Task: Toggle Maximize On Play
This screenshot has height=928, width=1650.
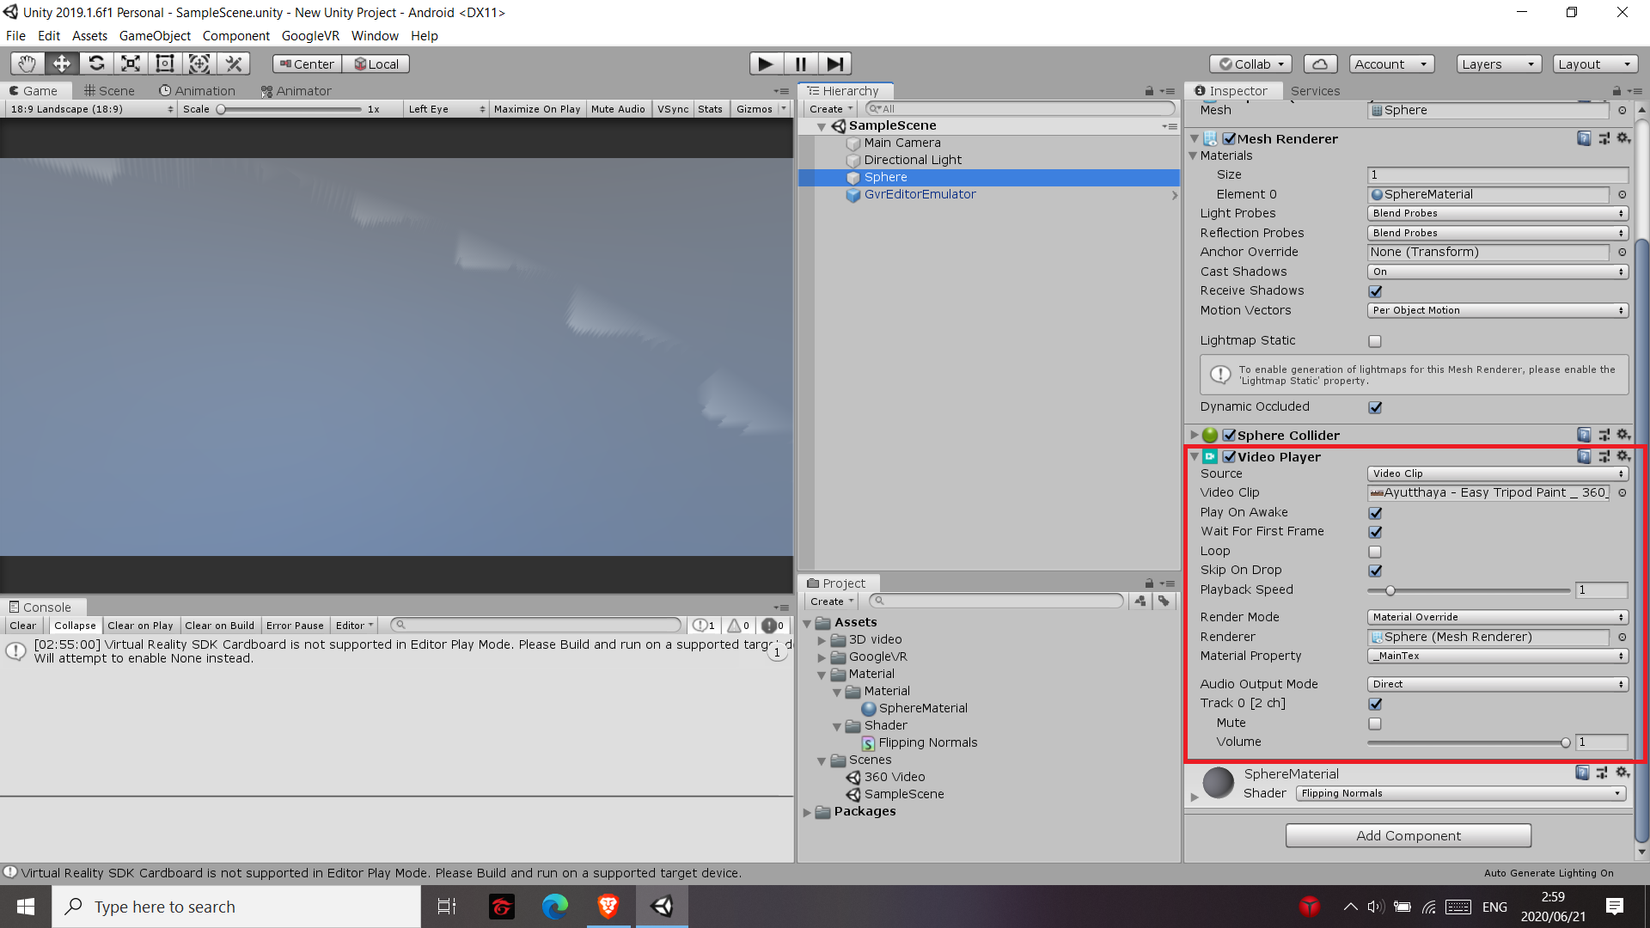Action: (537, 109)
